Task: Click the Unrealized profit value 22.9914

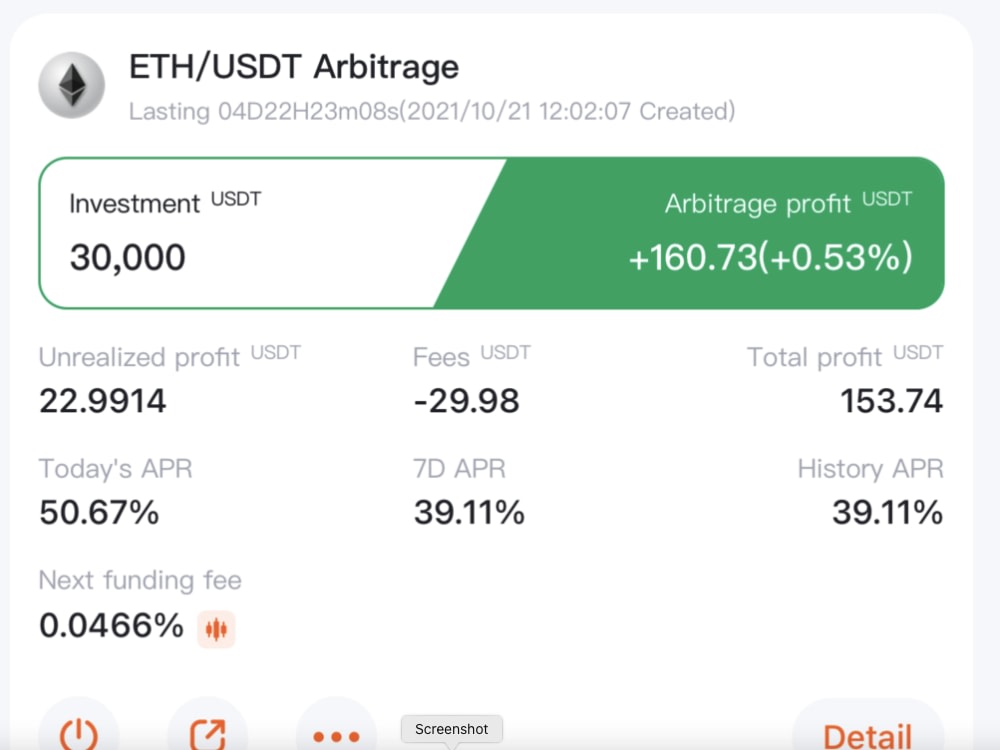Action: click(x=103, y=401)
